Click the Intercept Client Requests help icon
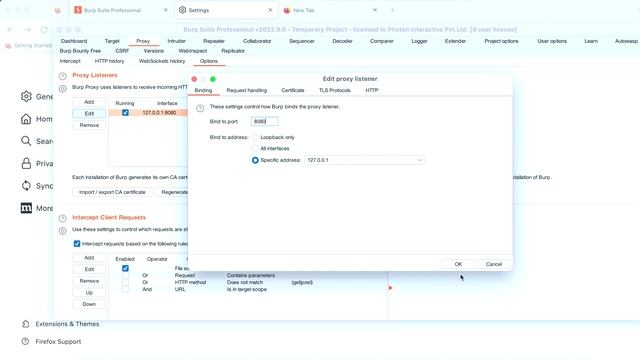 tap(62, 218)
